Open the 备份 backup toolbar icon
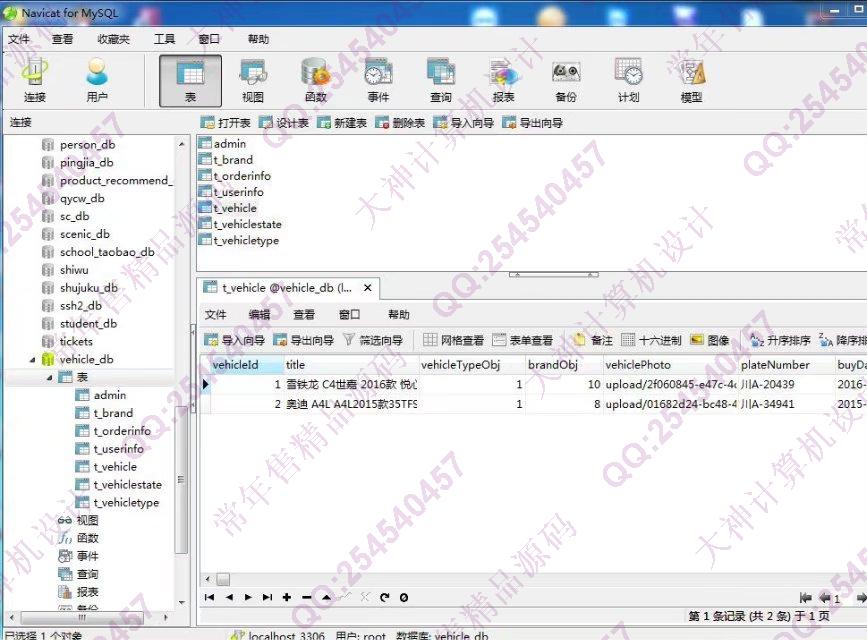This screenshot has height=640, width=867. [566, 81]
